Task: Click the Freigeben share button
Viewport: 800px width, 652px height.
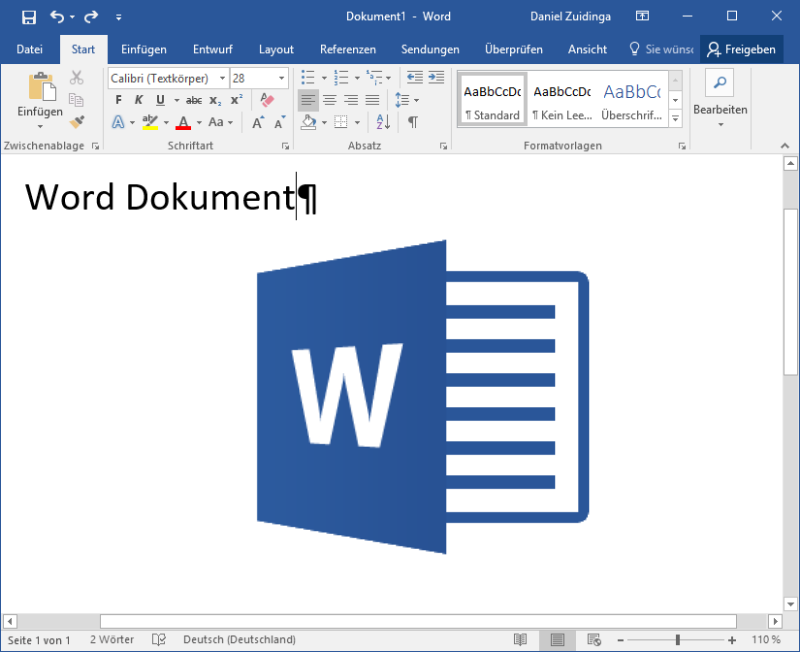Action: 741,49
